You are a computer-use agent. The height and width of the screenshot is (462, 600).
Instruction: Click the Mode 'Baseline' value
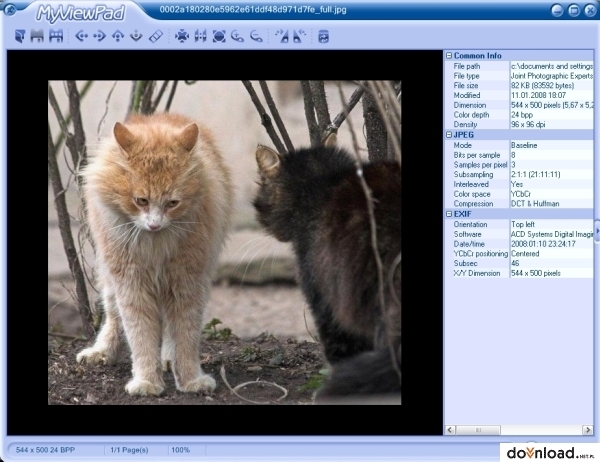coord(524,145)
